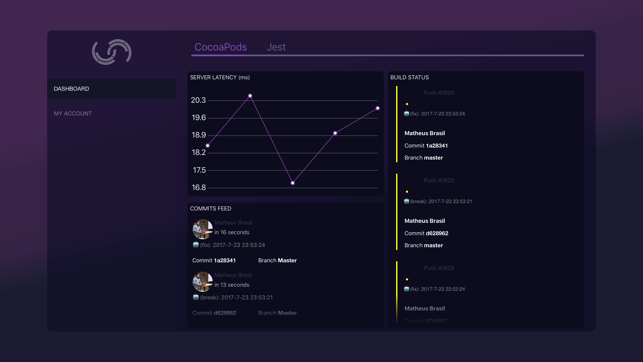The image size is (643, 362).
Task: Click the 18.9 level data point on the chart
Action: coord(335,133)
